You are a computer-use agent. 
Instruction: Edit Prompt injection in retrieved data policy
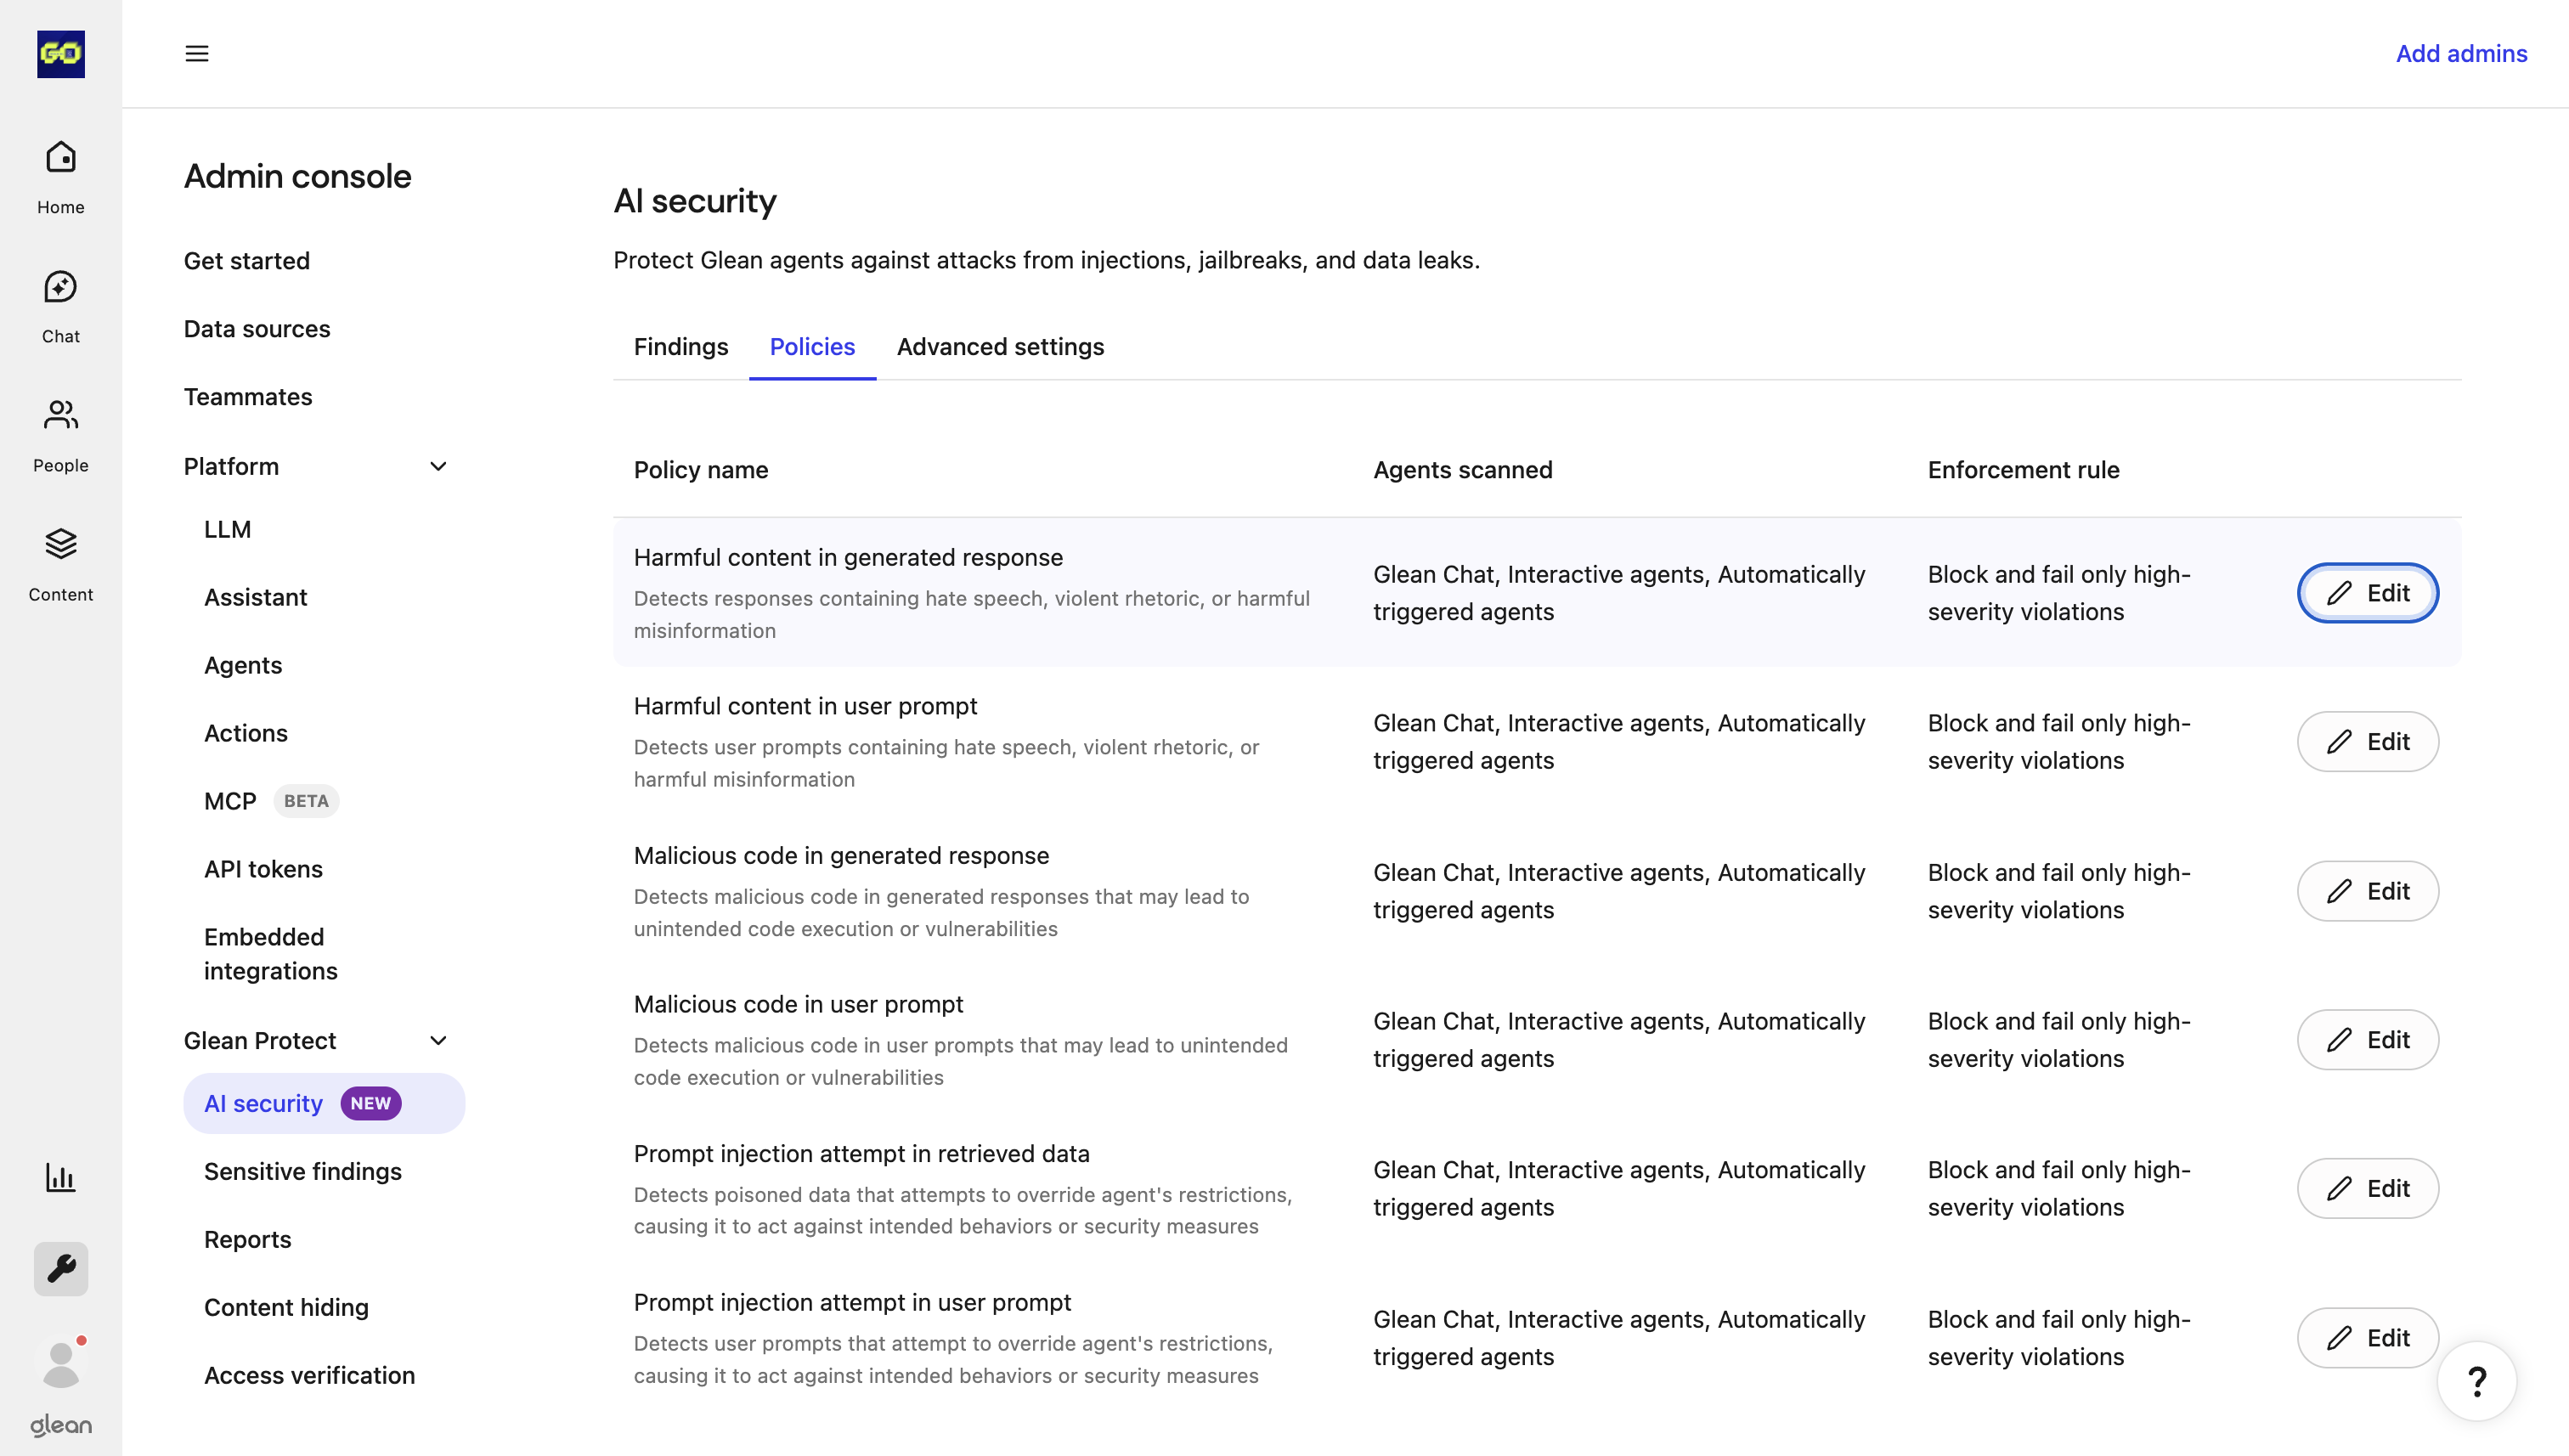(2367, 1188)
